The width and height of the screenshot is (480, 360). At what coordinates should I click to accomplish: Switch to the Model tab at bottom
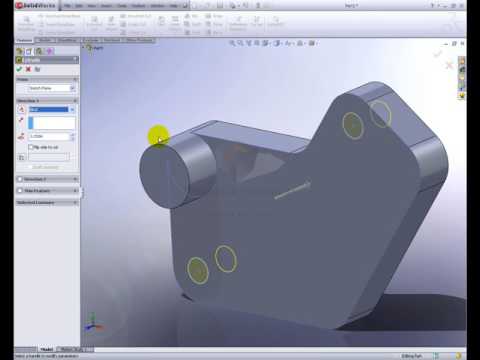(x=47, y=349)
